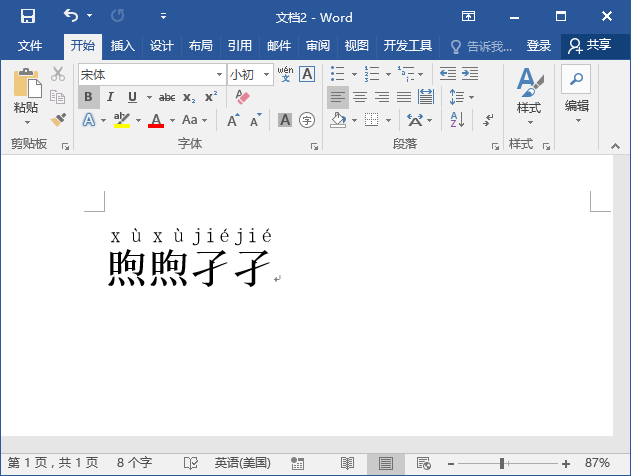
Task: Open the font size dropdown (小初)
Action: tap(266, 75)
